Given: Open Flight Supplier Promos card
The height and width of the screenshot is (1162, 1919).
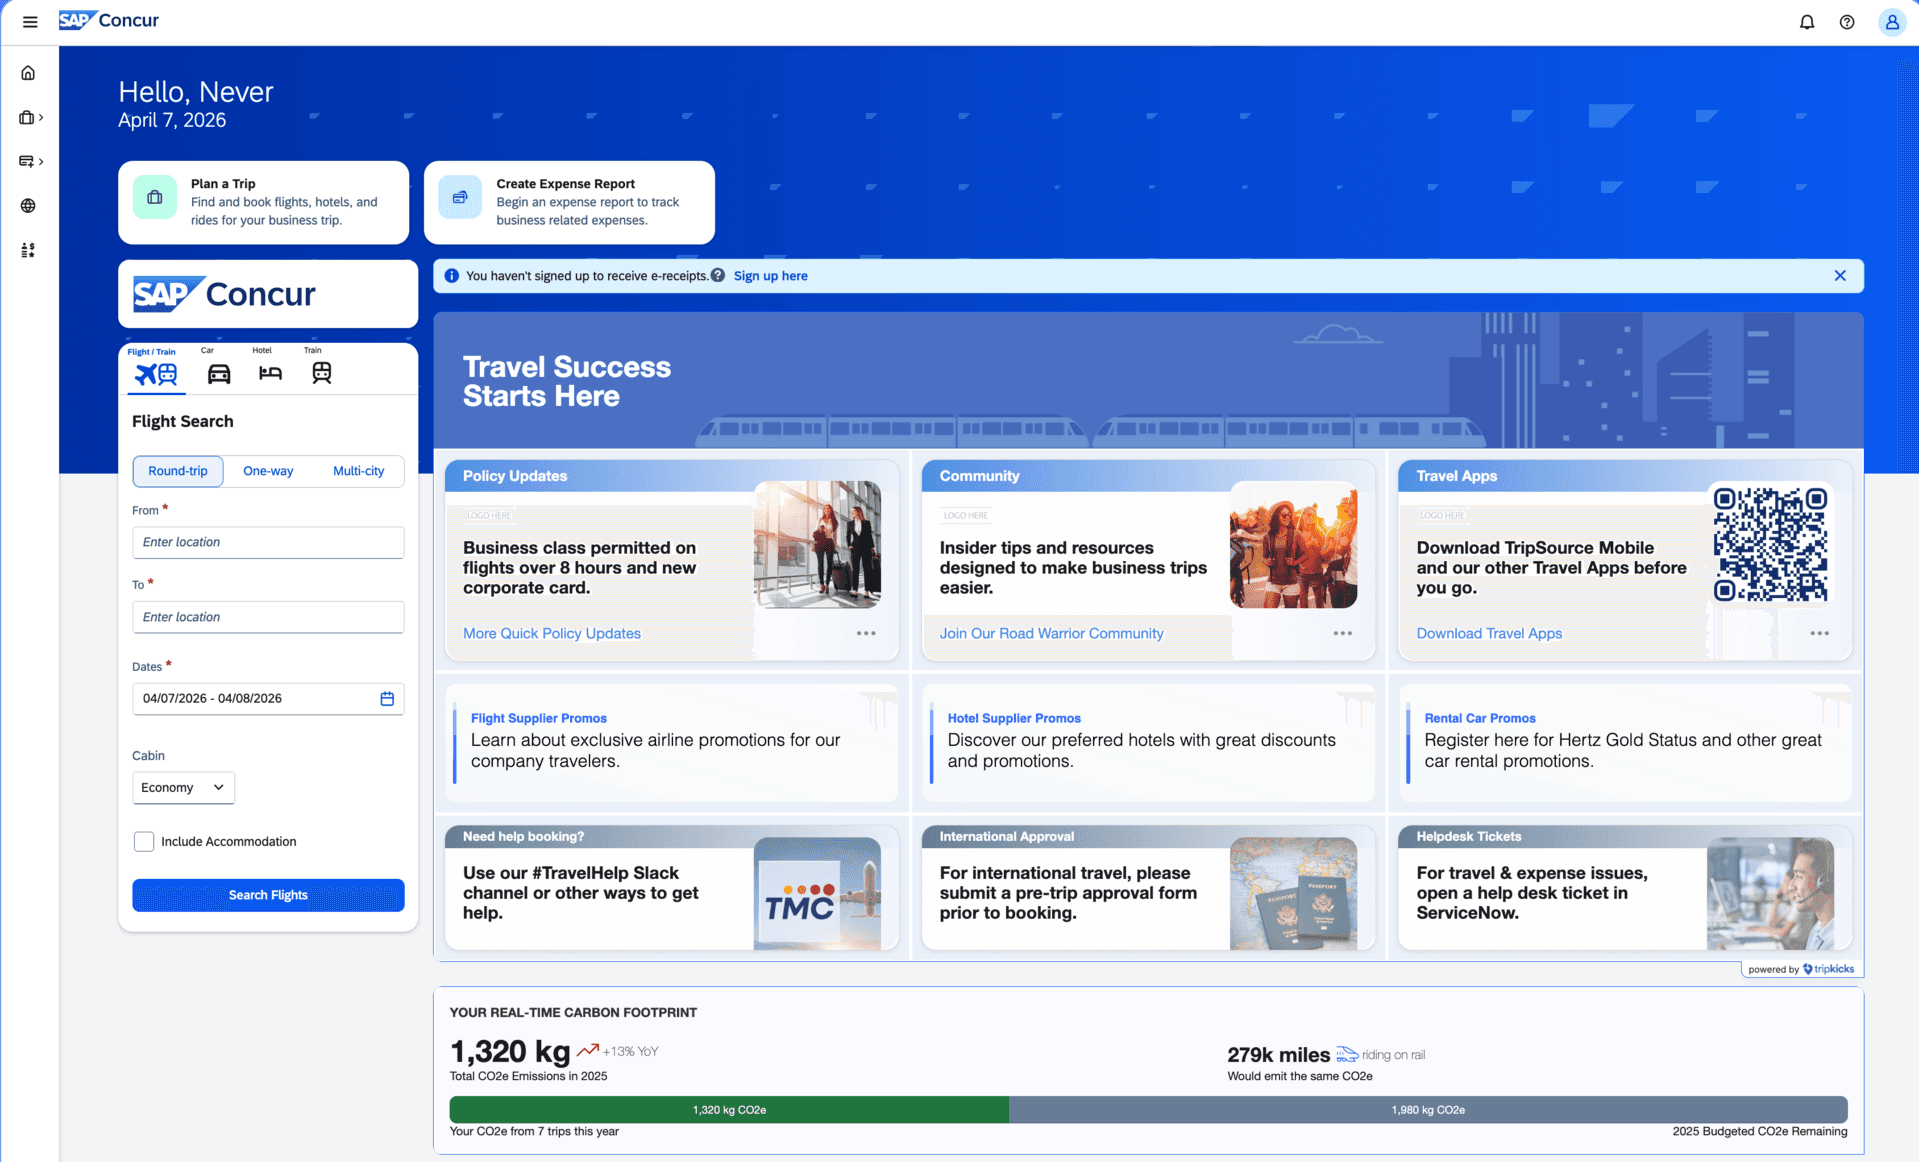Looking at the screenshot, I should (x=672, y=742).
